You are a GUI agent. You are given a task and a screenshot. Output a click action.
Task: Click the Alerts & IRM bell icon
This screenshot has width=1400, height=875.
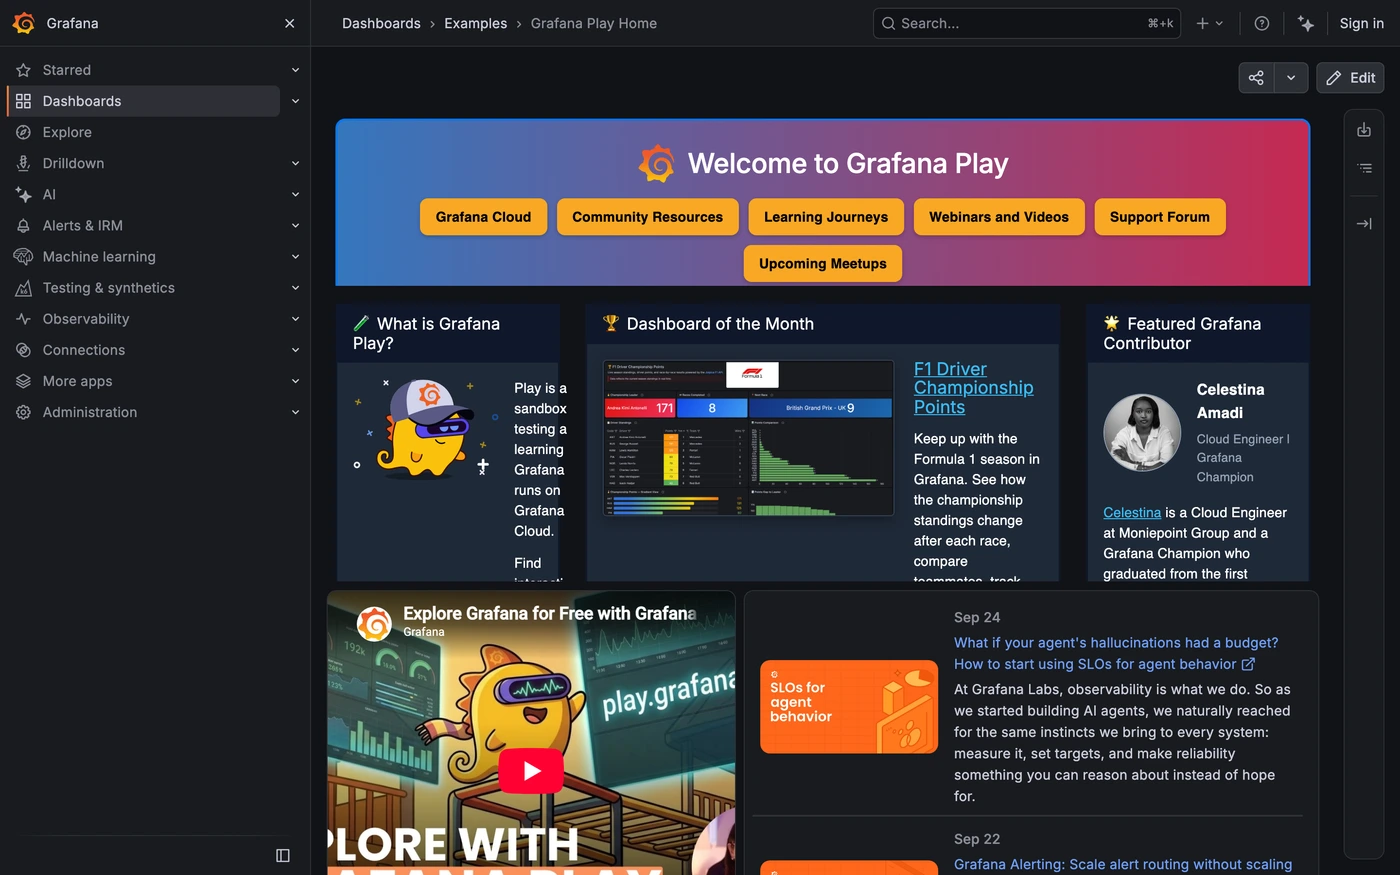(x=23, y=226)
